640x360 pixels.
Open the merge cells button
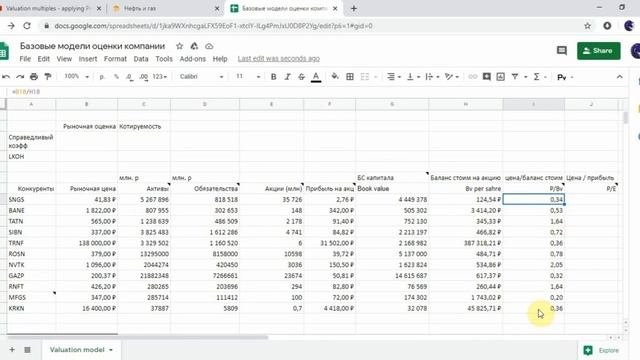point(364,77)
